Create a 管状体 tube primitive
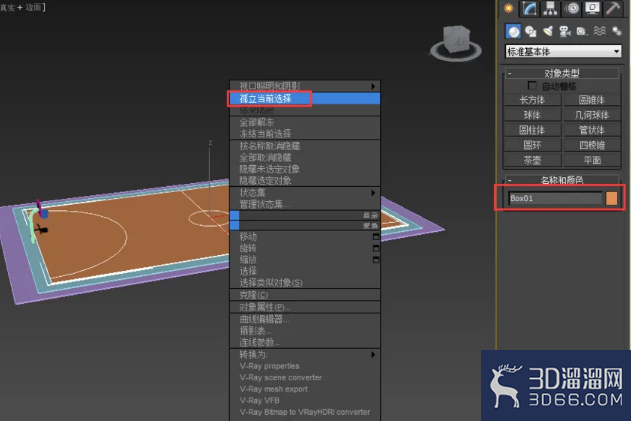Screen dimensions: 631x421 point(592,130)
